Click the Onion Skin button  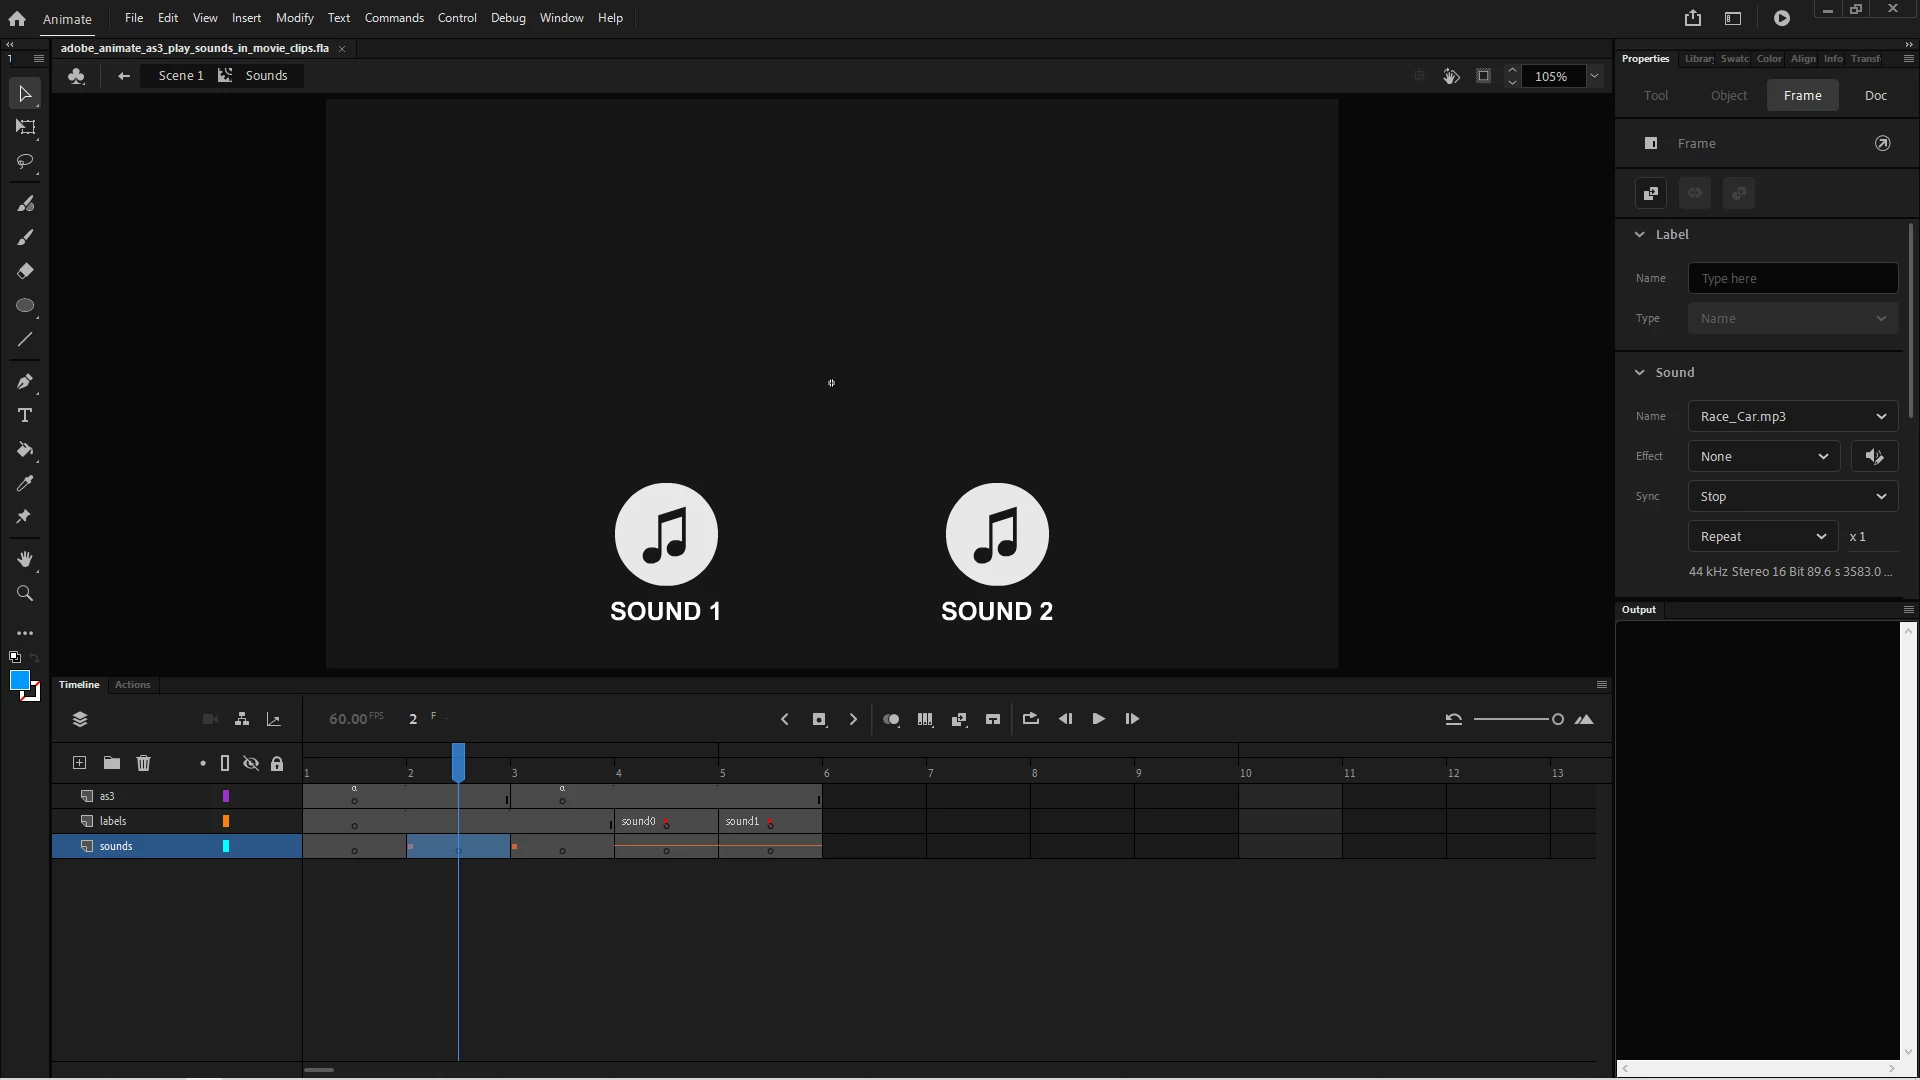(891, 719)
